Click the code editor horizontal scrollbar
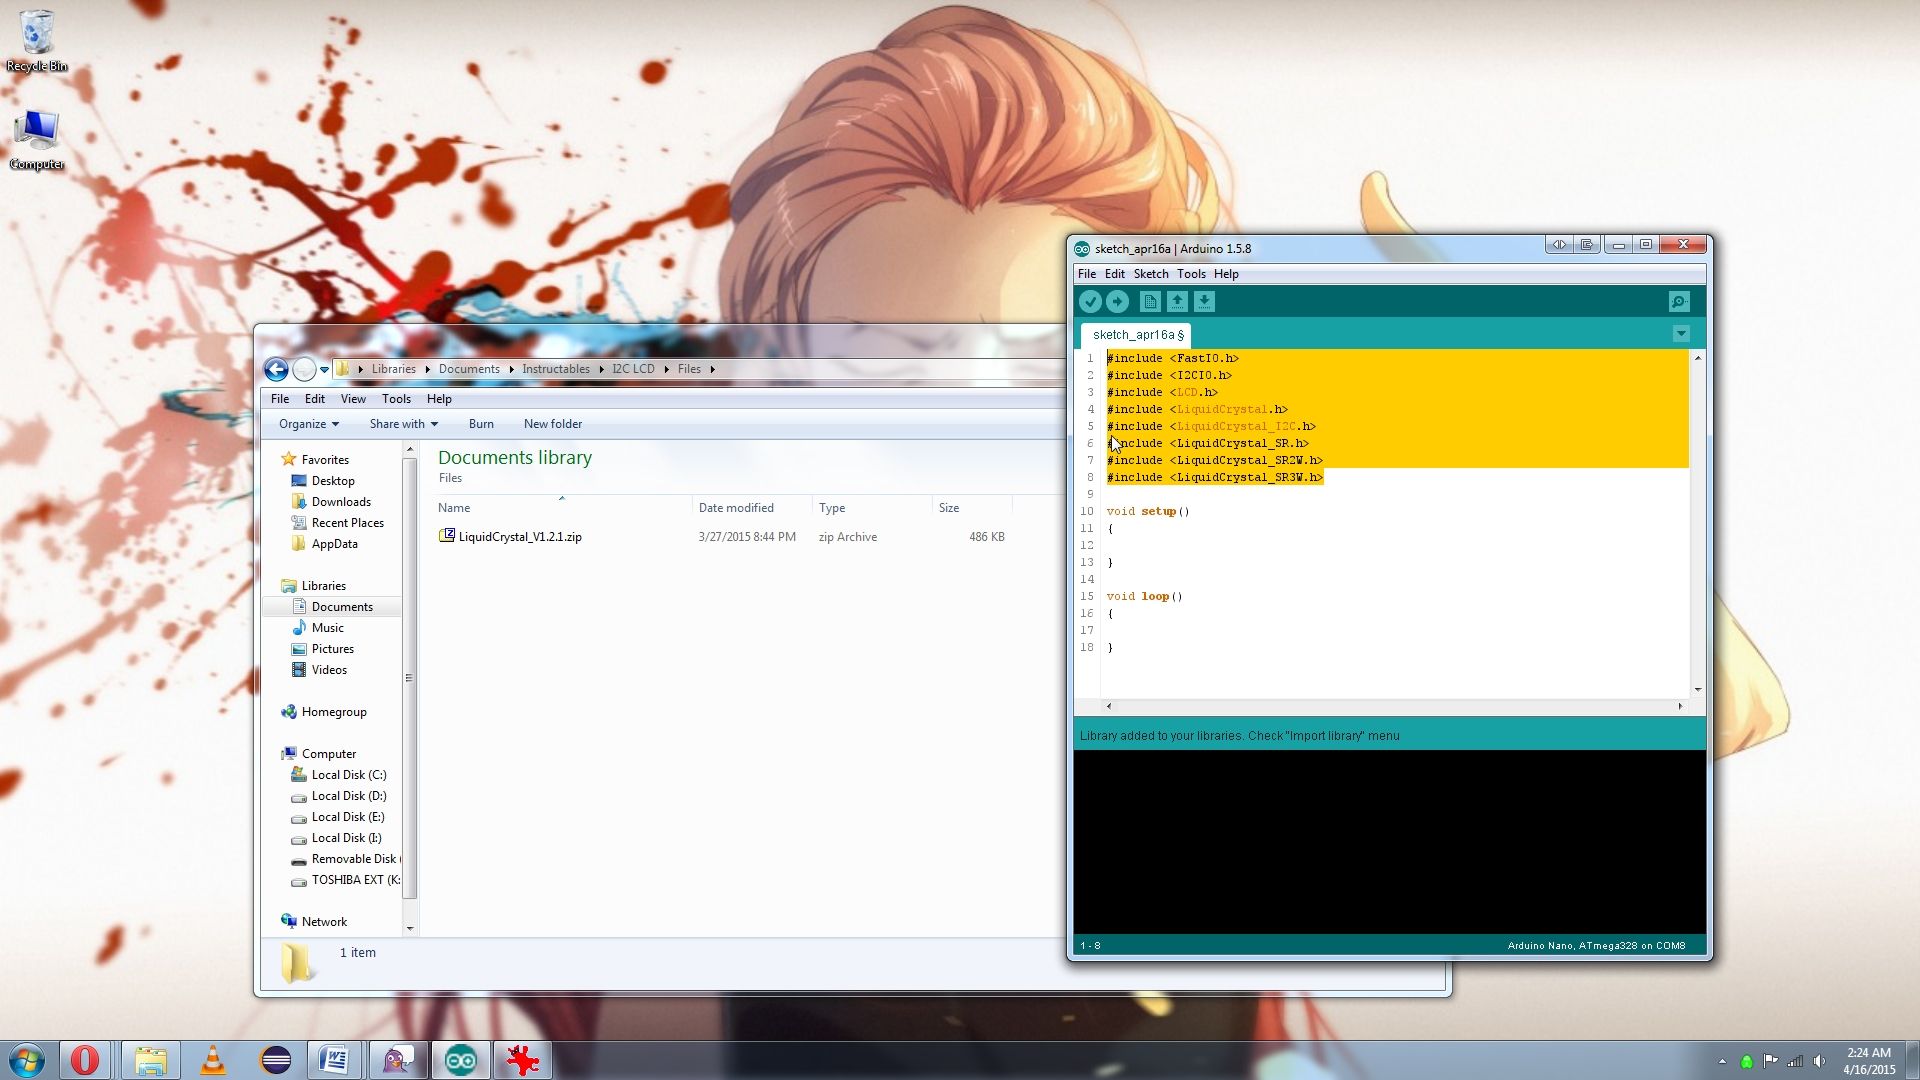The height and width of the screenshot is (1080, 1920). point(1393,706)
